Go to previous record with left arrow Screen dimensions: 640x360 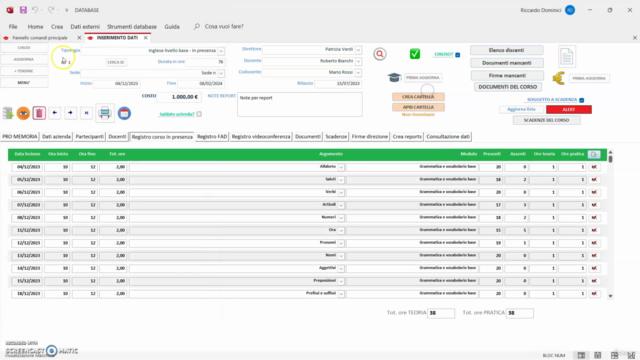tap(55, 113)
